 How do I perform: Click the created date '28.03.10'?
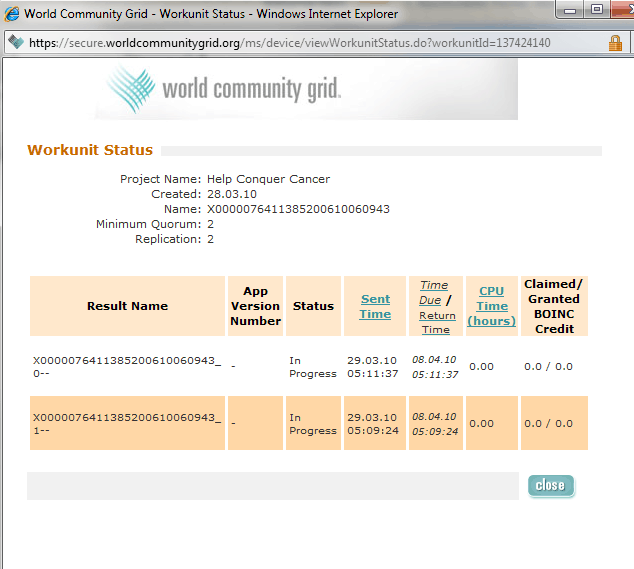[232, 194]
